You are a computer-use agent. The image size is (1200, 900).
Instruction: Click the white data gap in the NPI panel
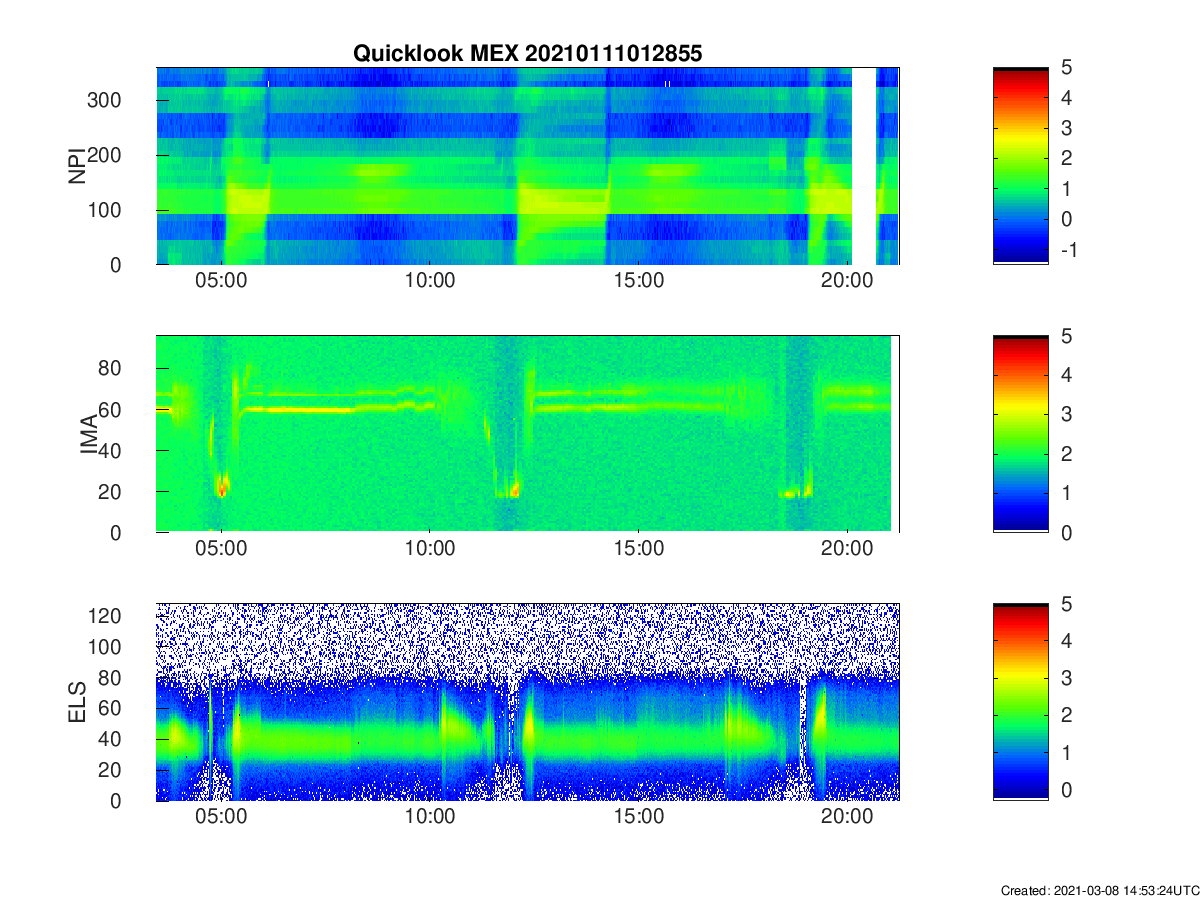point(864,166)
